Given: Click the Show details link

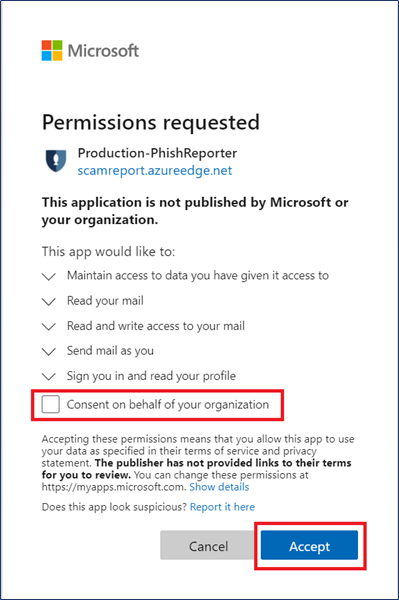Looking at the screenshot, I should tap(219, 487).
